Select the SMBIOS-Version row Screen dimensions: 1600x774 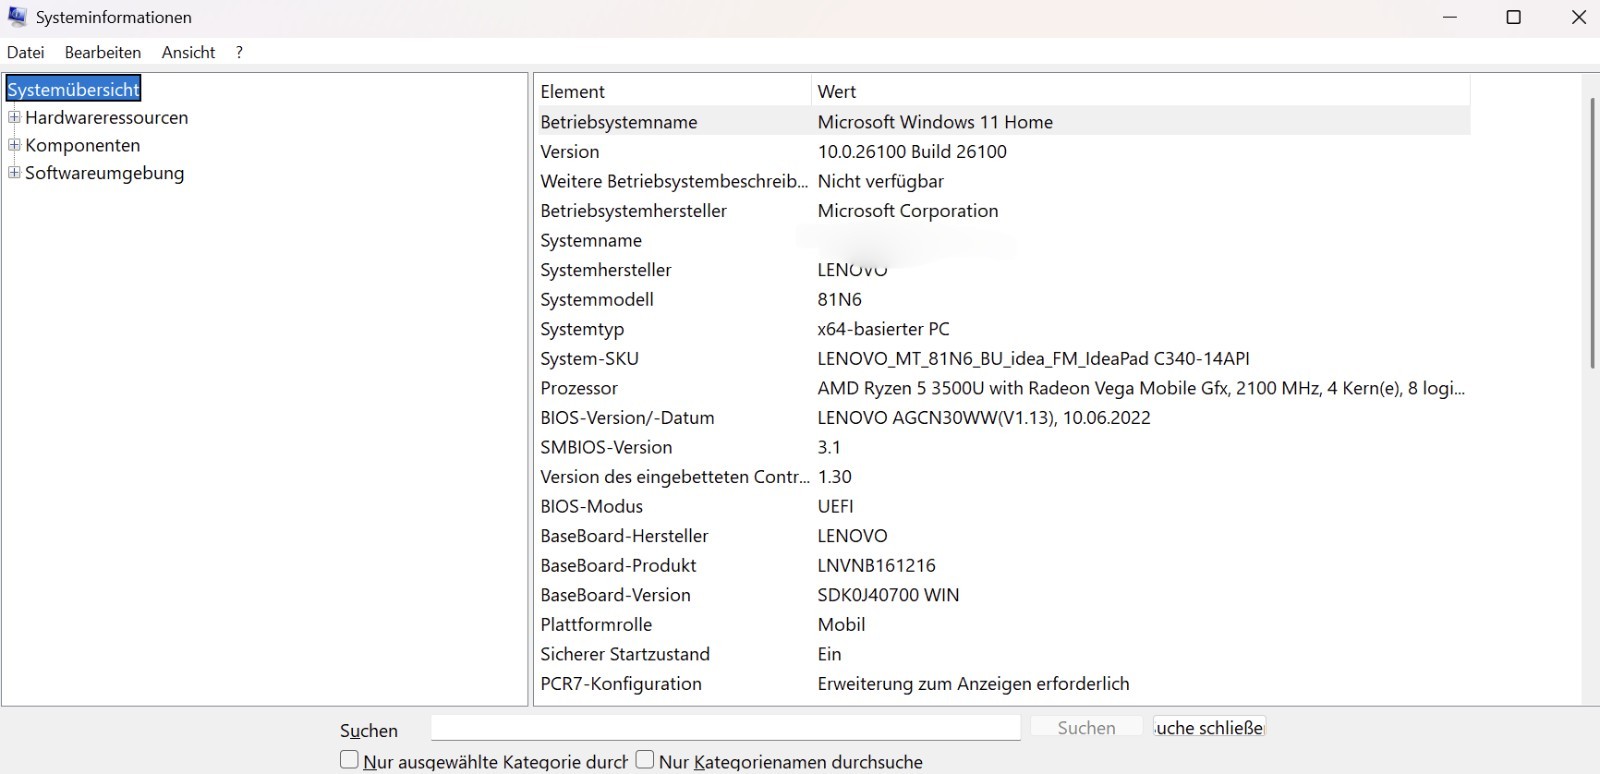click(1002, 447)
